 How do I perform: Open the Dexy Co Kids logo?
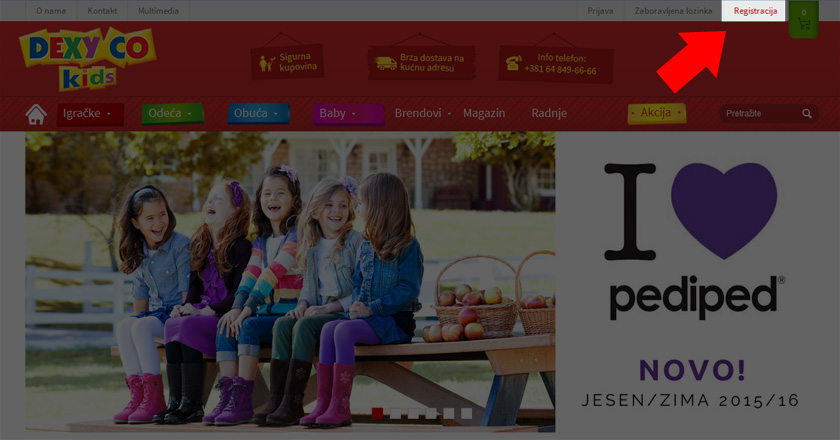(87, 58)
